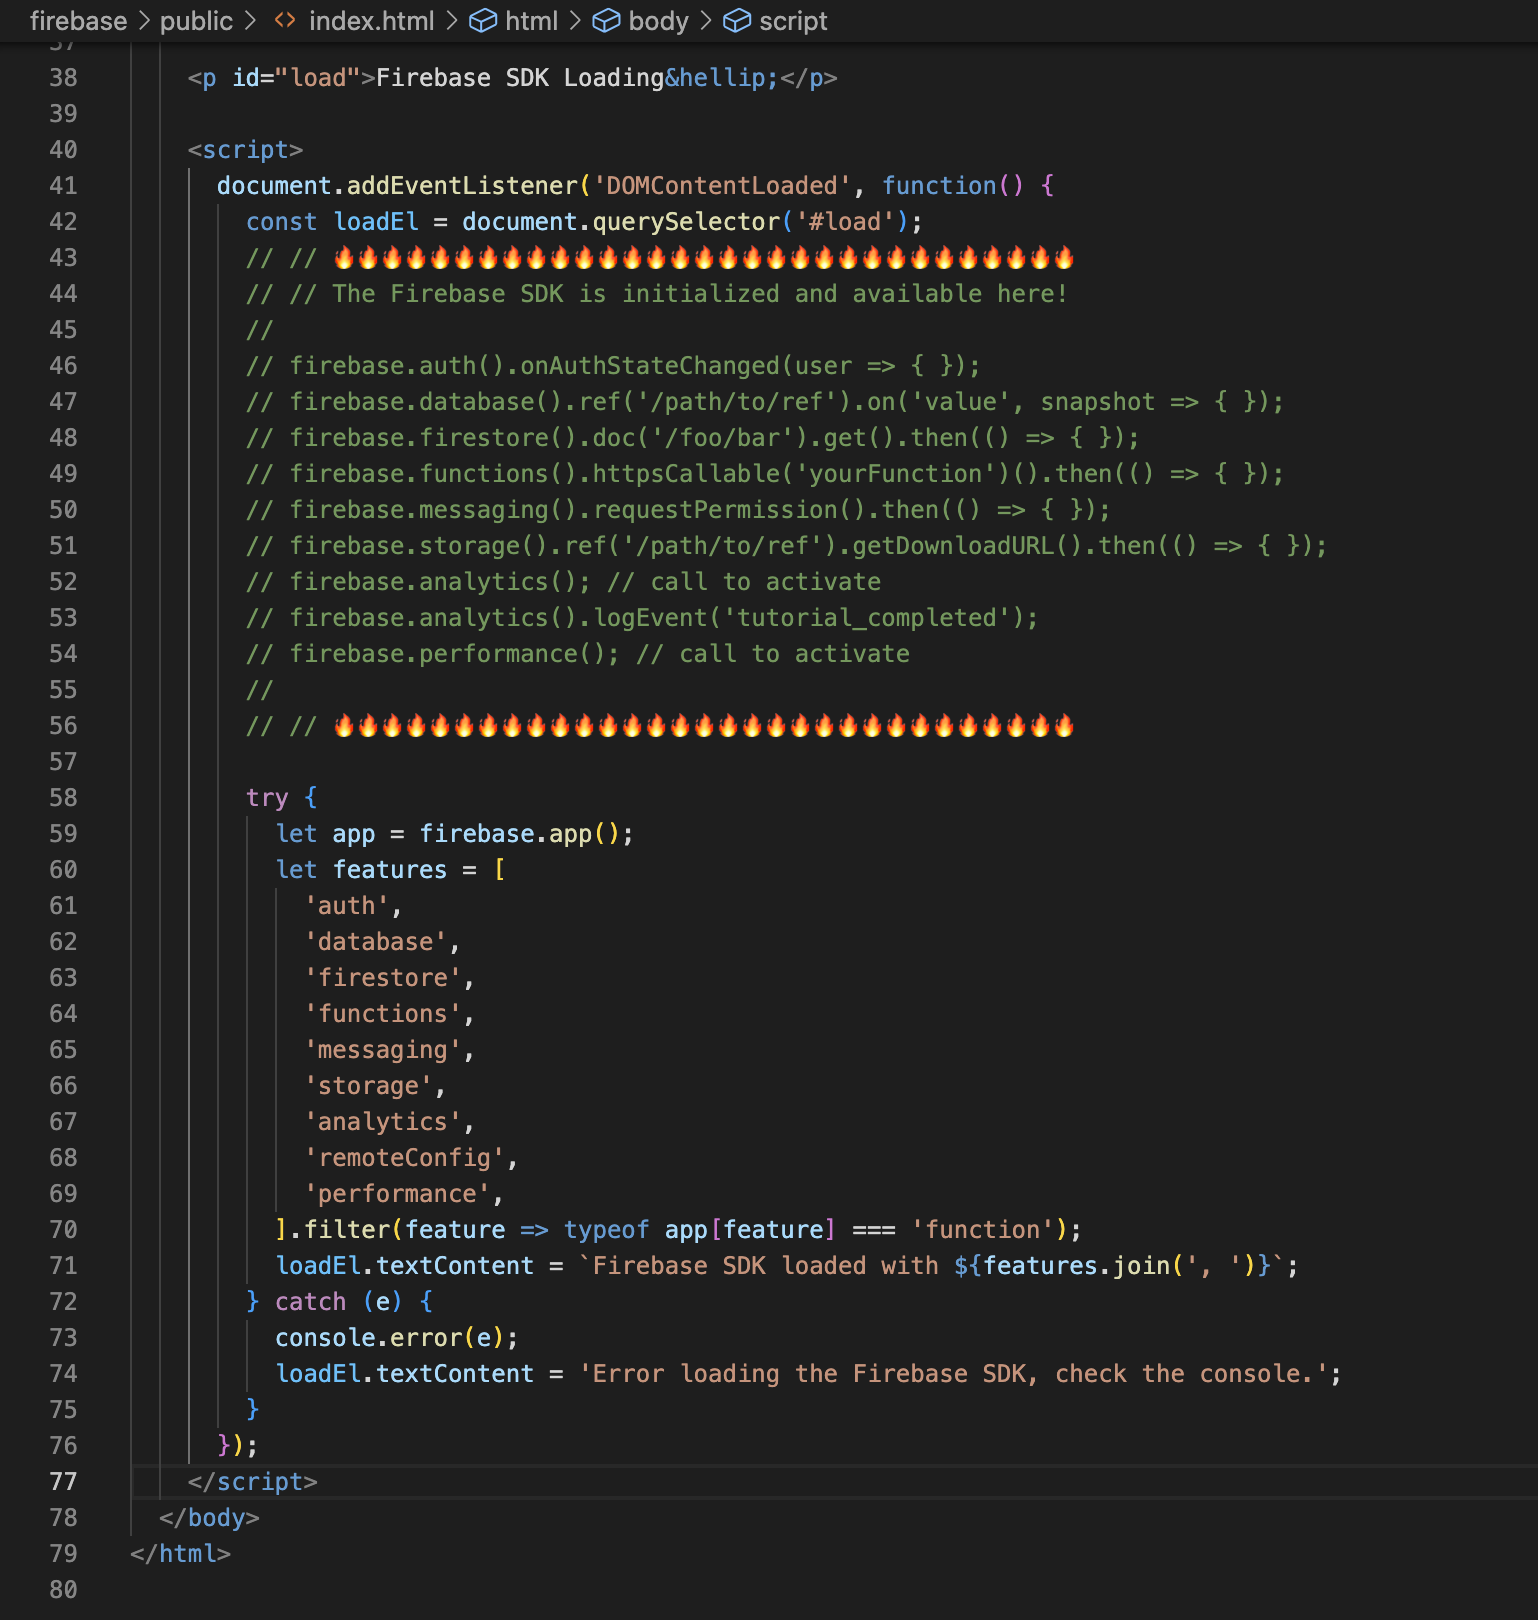Click the 'database' string on line 62
Screen dimensions: 1538x1620
pos(375,942)
